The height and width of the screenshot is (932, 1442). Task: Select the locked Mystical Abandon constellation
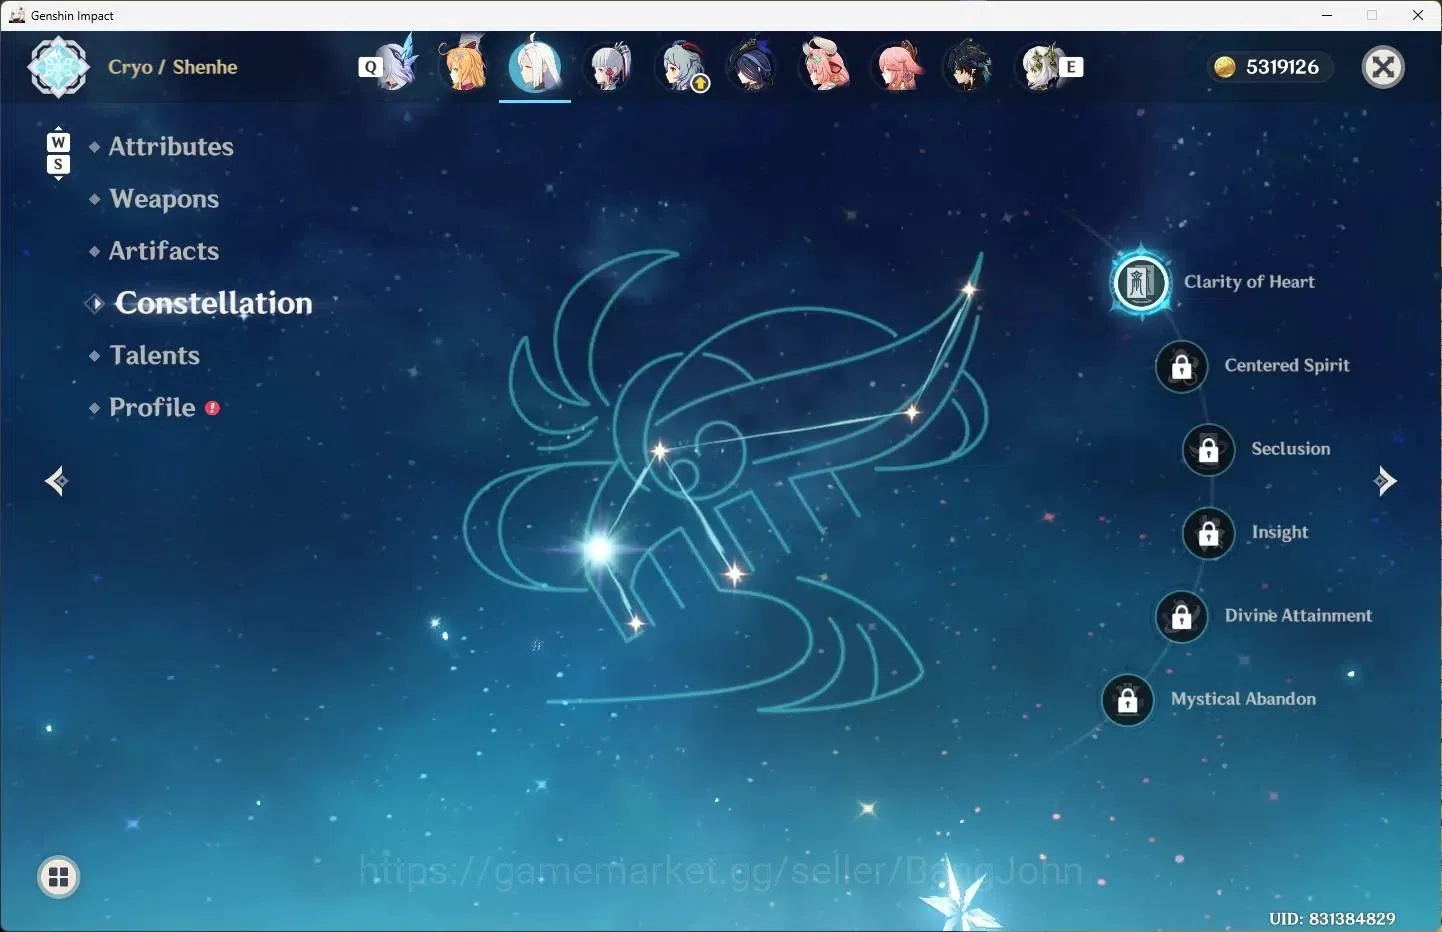(x=1128, y=700)
